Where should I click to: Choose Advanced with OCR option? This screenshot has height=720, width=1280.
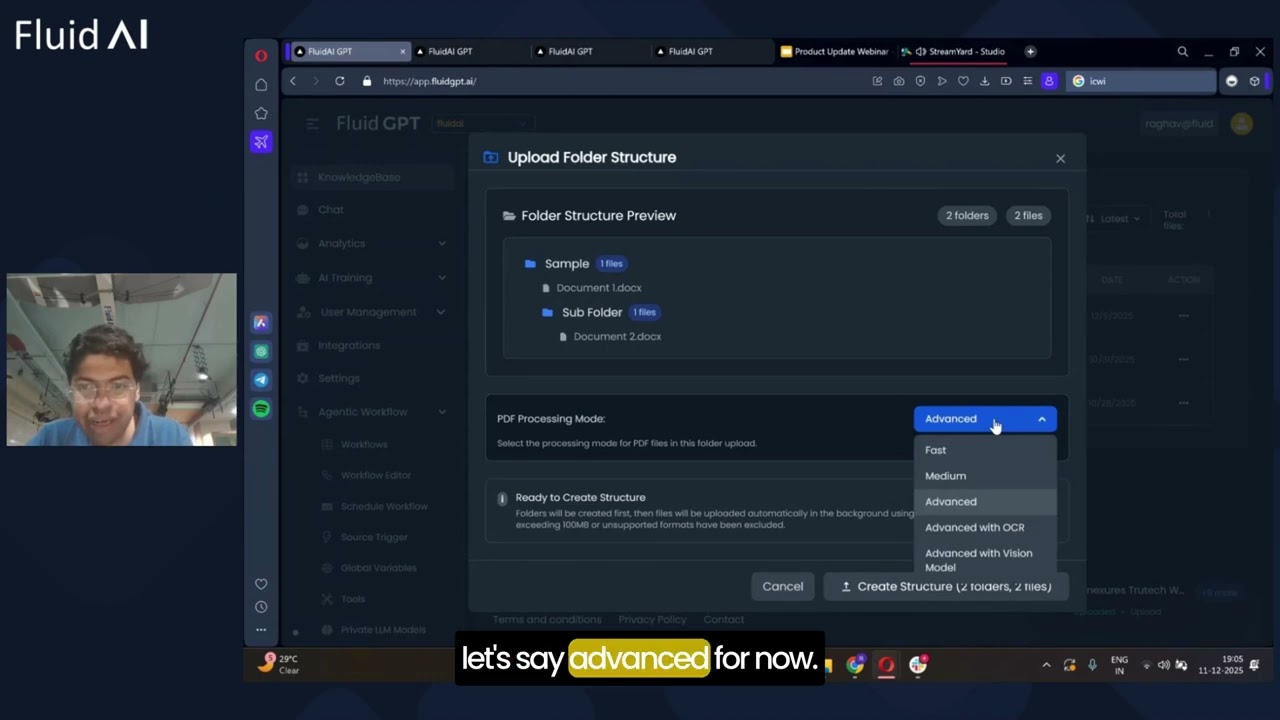(x=985, y=528)
